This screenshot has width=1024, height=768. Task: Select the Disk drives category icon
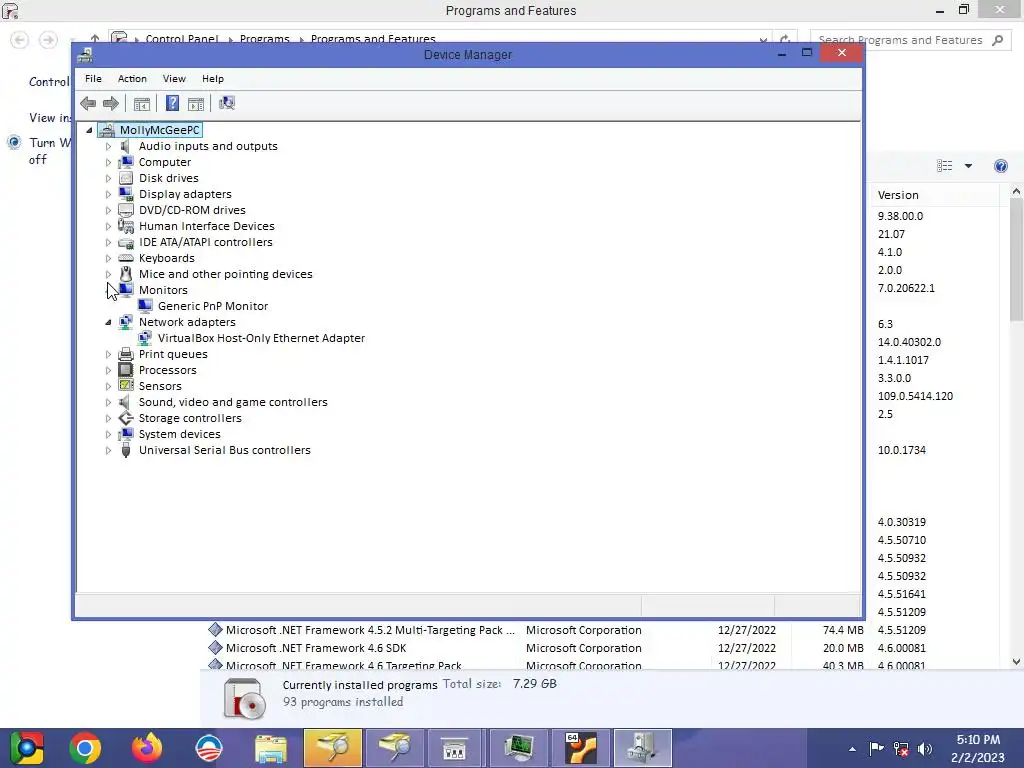pyautogui.click(x=126, y=178)
